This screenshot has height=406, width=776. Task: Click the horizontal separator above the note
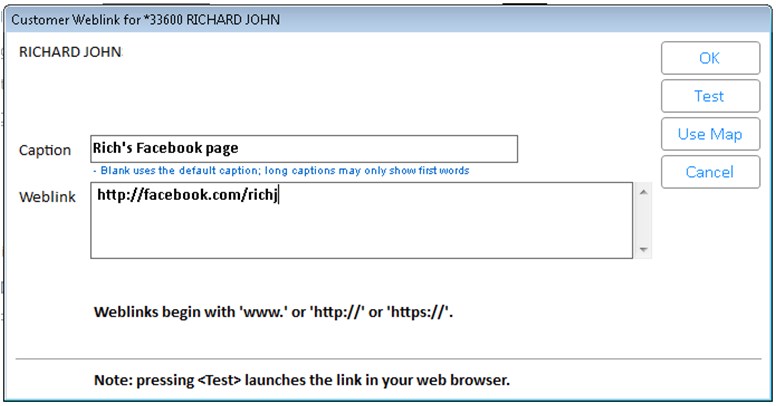388,358
